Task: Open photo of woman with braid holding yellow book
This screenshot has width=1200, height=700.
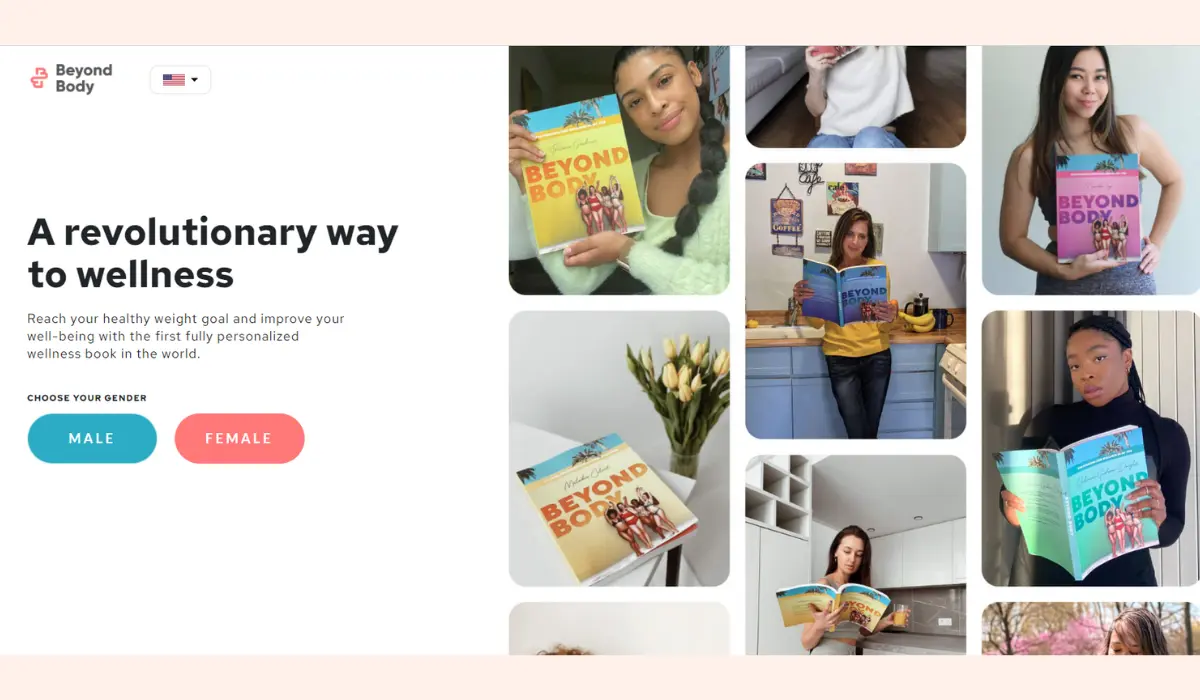Action: click(x=619, y=170)
